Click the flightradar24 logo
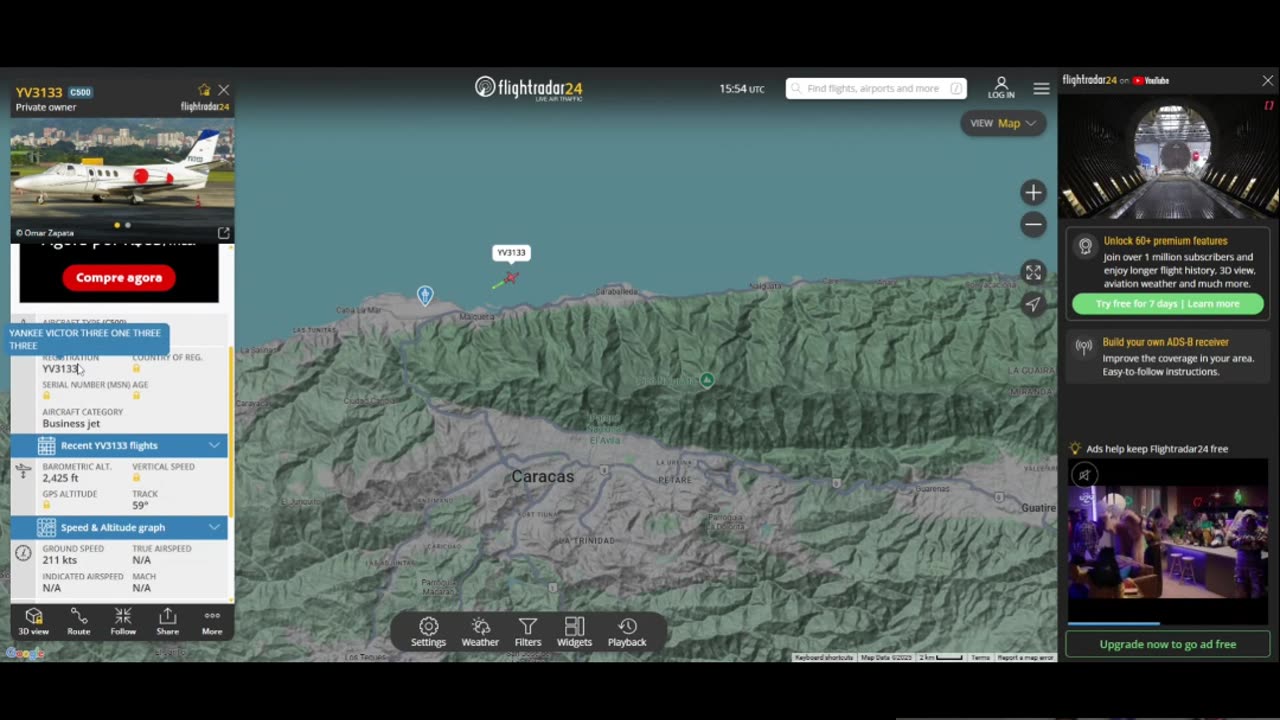 [x=528, y=88]
